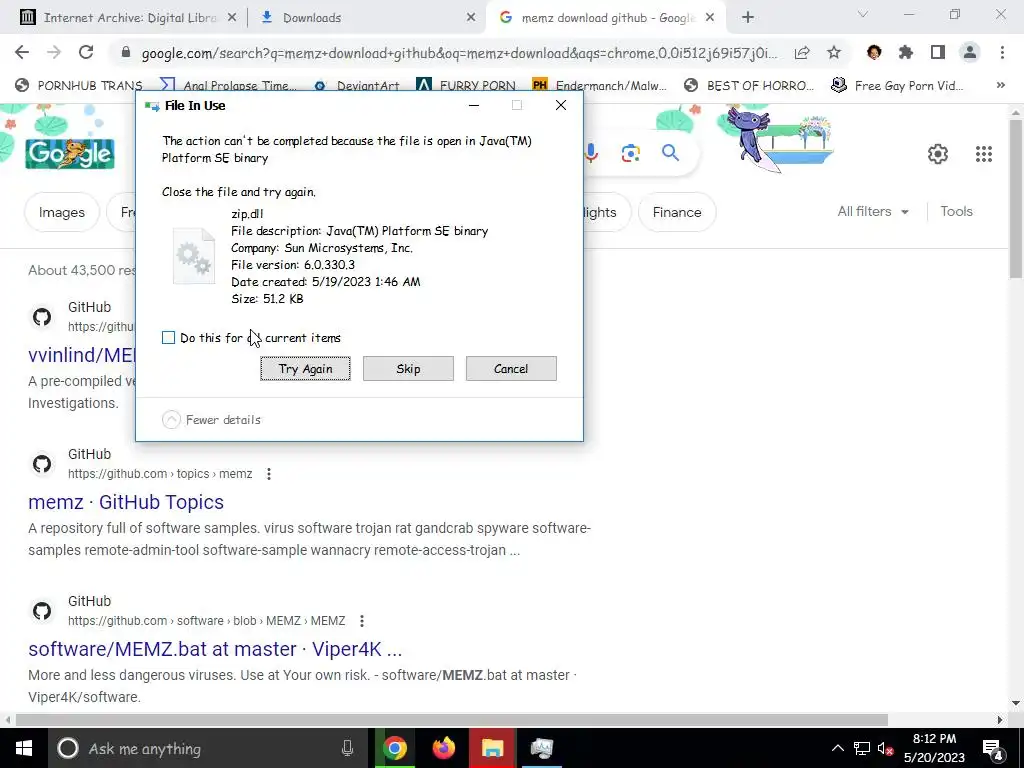1024x768 pixels.
Task: Open the Action Center notifications
Action: pos(992,748)
